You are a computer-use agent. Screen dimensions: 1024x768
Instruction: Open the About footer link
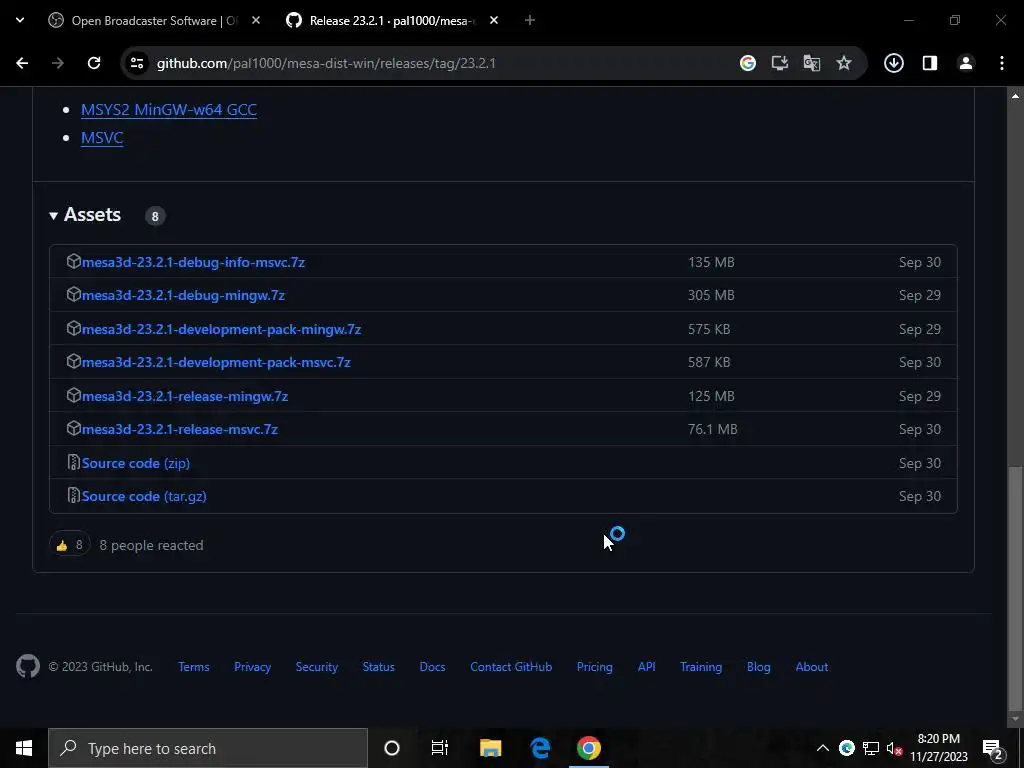(x=812, y=667)
